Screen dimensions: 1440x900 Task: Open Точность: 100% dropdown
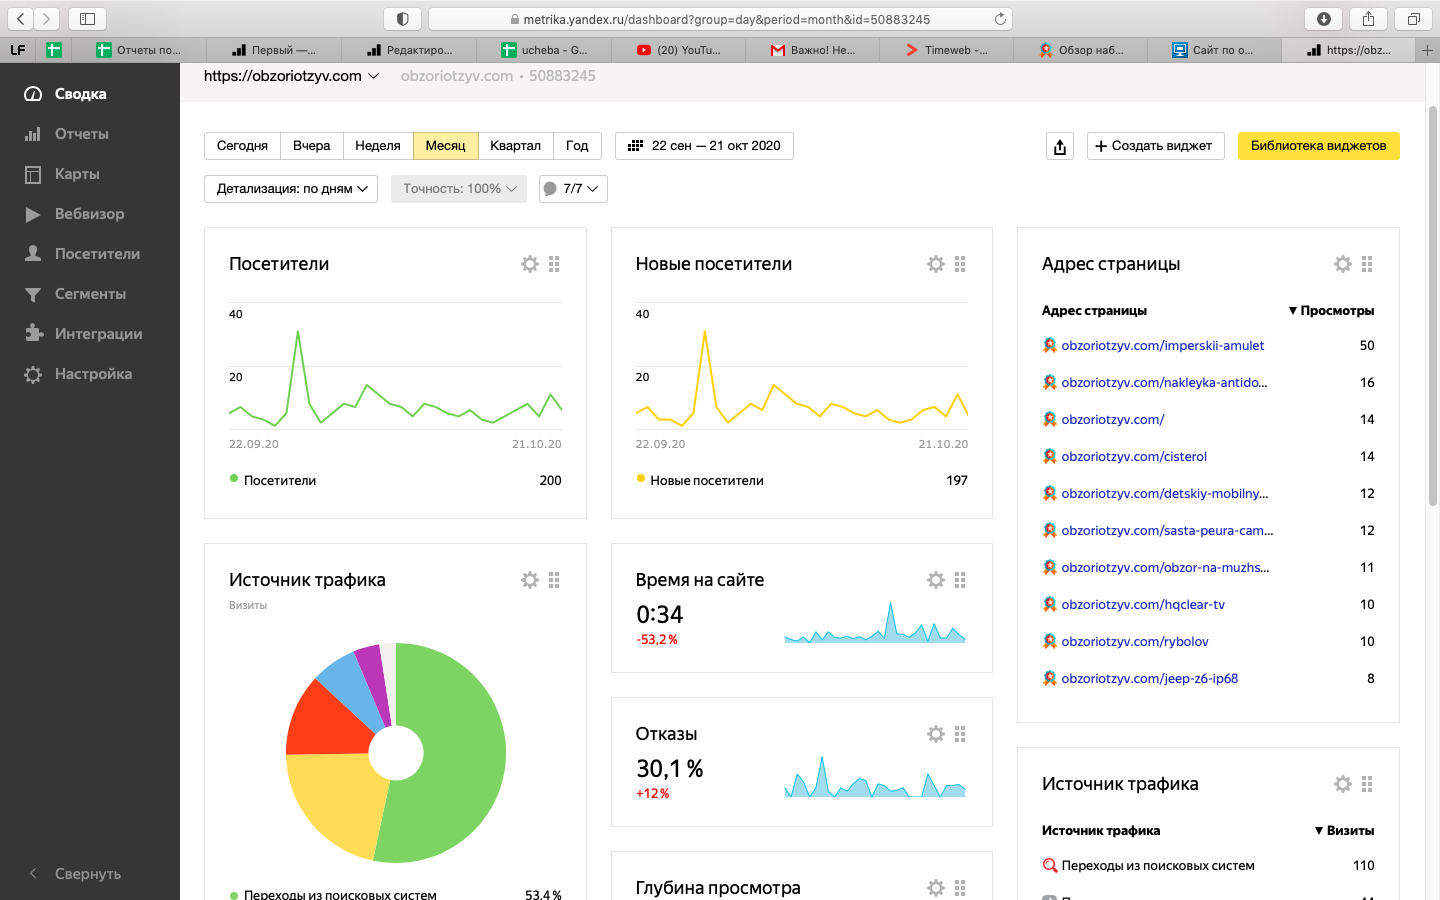pyautogui.click(x=459, y=189)
